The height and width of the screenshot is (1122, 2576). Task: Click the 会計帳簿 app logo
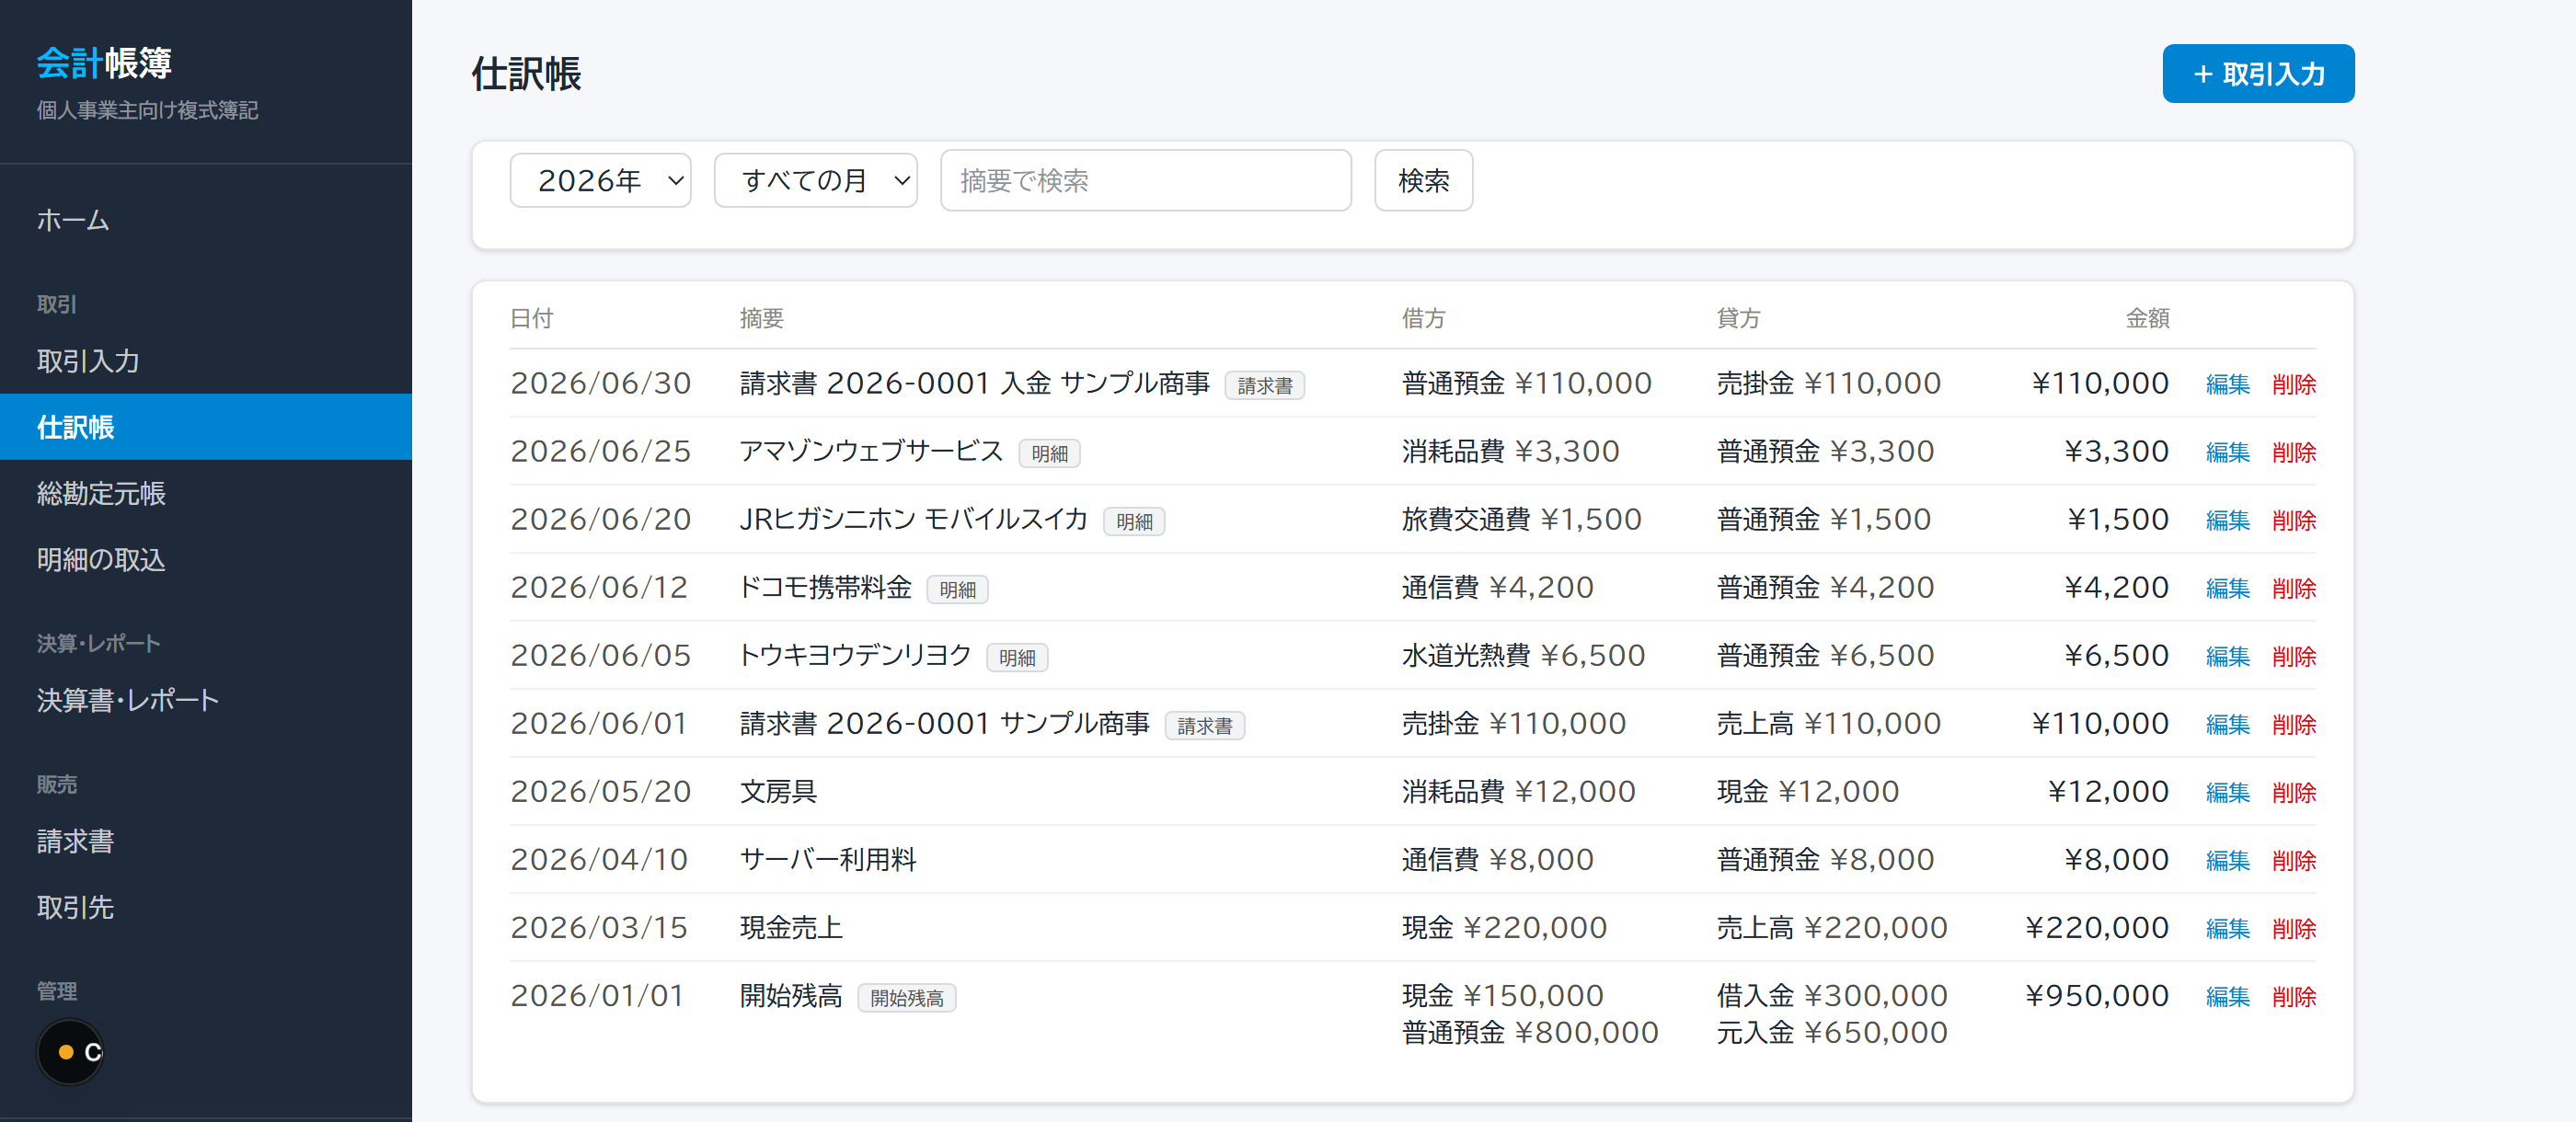click(104, 63)
